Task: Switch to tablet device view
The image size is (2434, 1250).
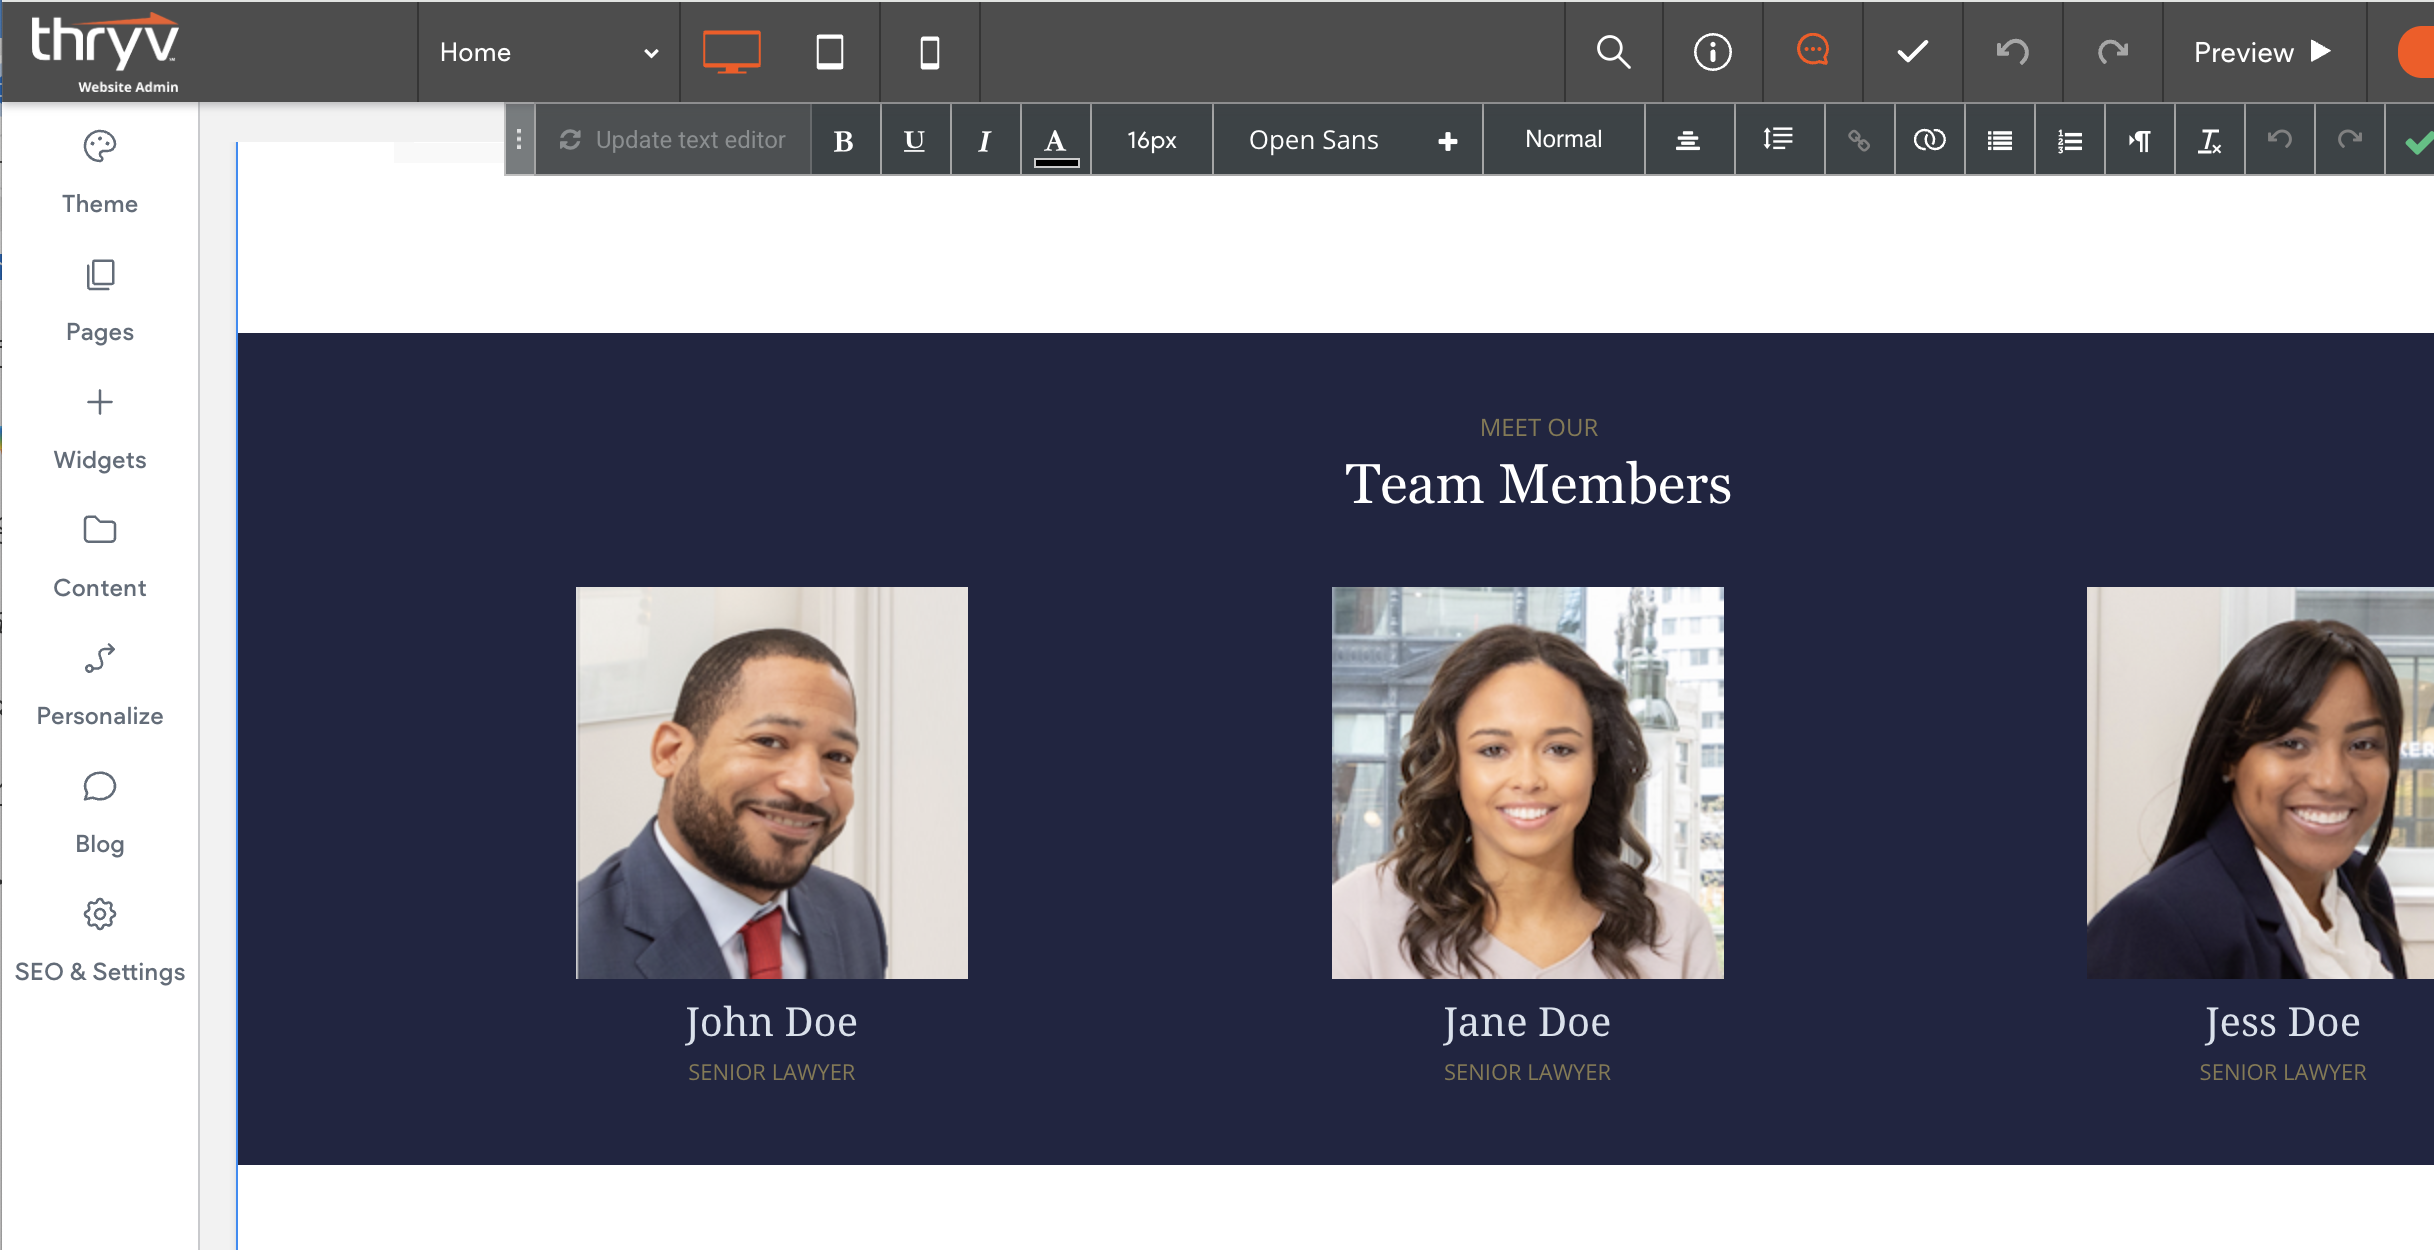Action: point(829,52)
